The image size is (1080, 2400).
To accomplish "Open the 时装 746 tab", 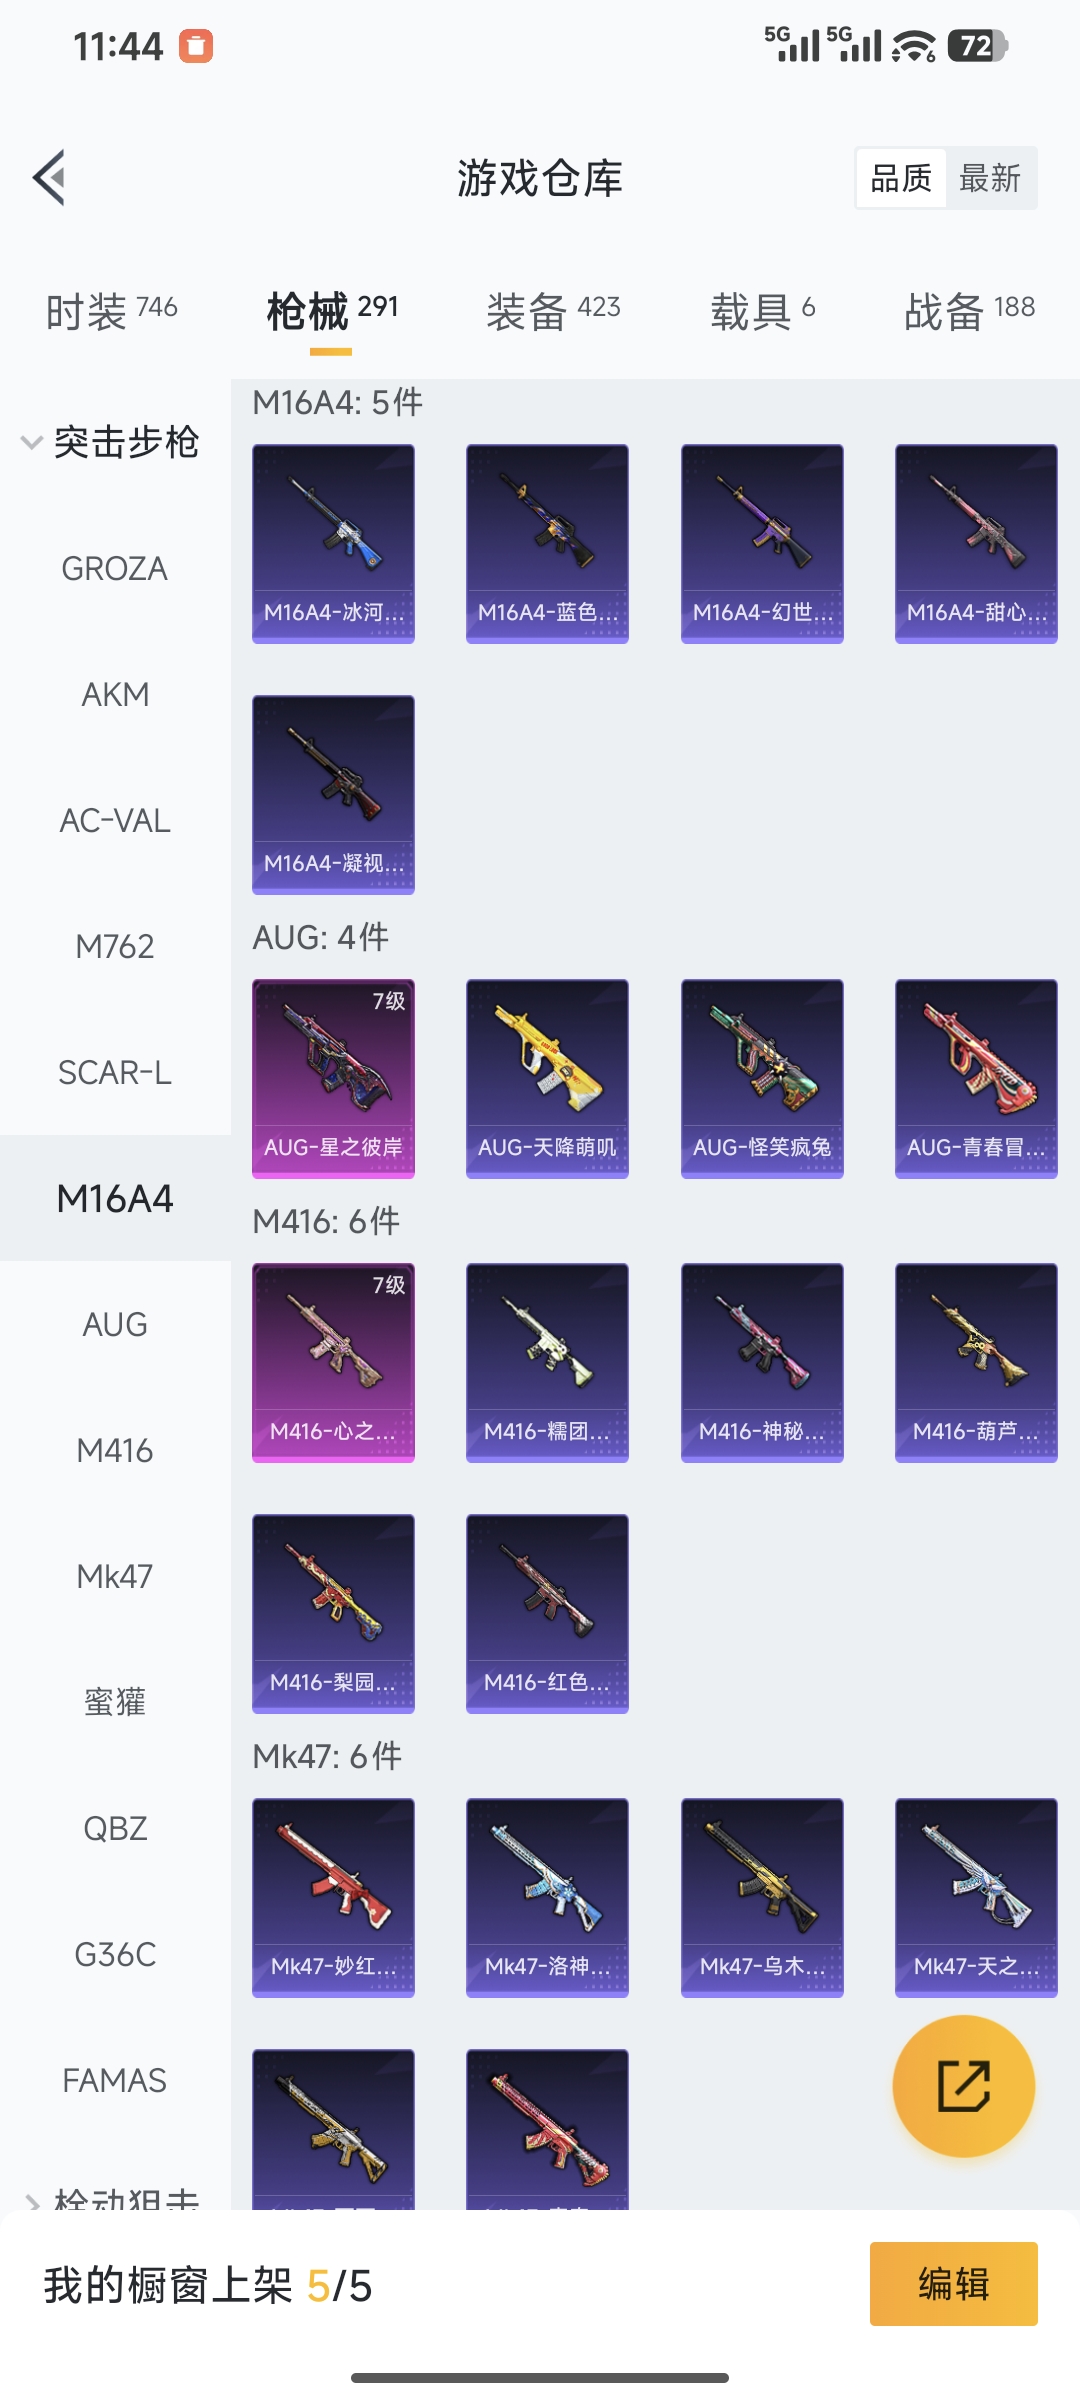I will pyautogui.click(x=111, y=310).
